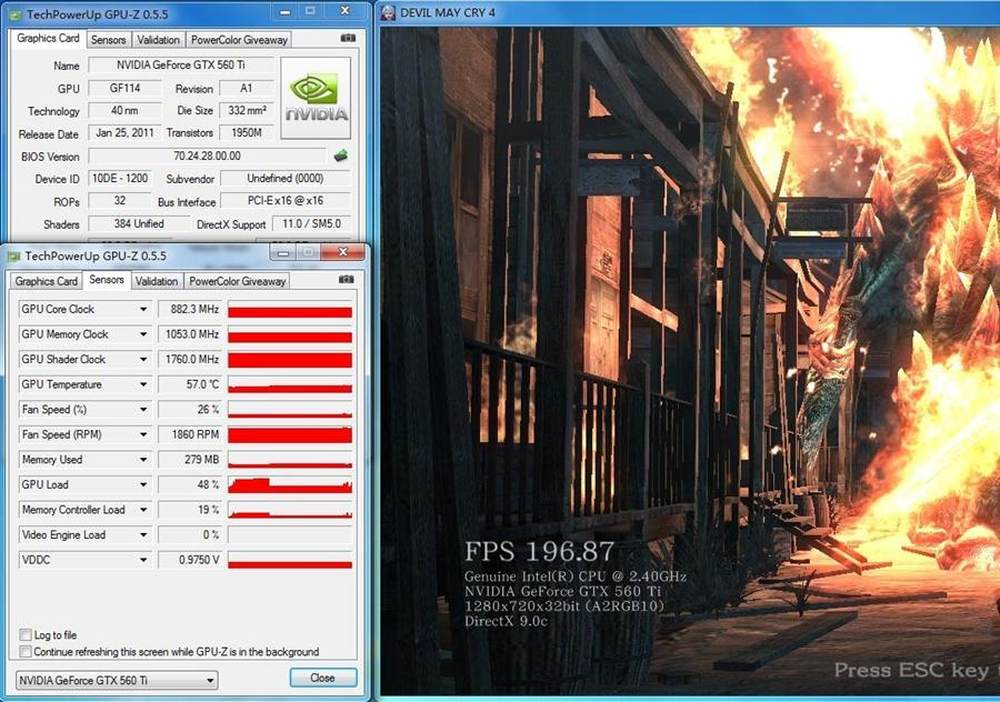Click the Name field showing NVIDIA GeForce GTX 560 Ti
Viewport: 1000px width, 702px height.
[x=181, y=65]
